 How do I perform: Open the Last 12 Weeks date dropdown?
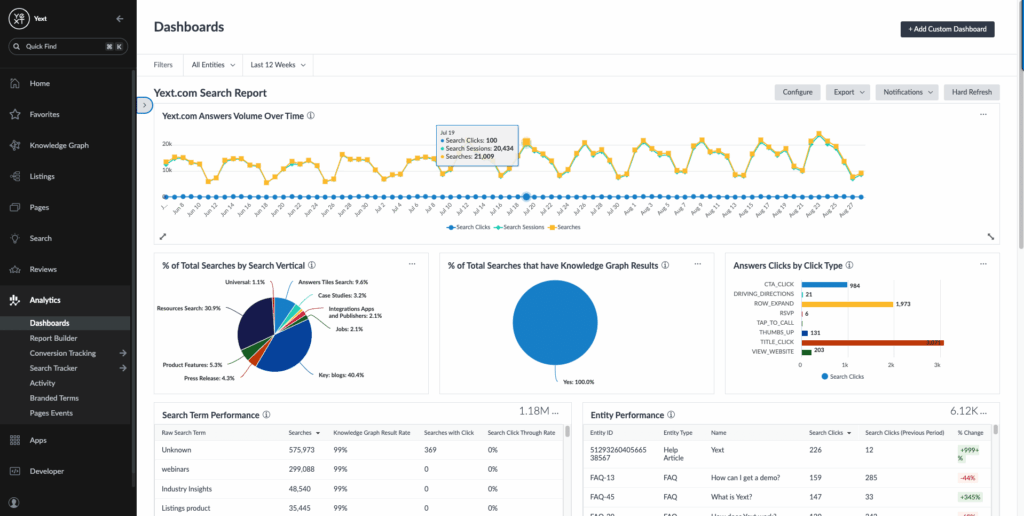(278, 65)
